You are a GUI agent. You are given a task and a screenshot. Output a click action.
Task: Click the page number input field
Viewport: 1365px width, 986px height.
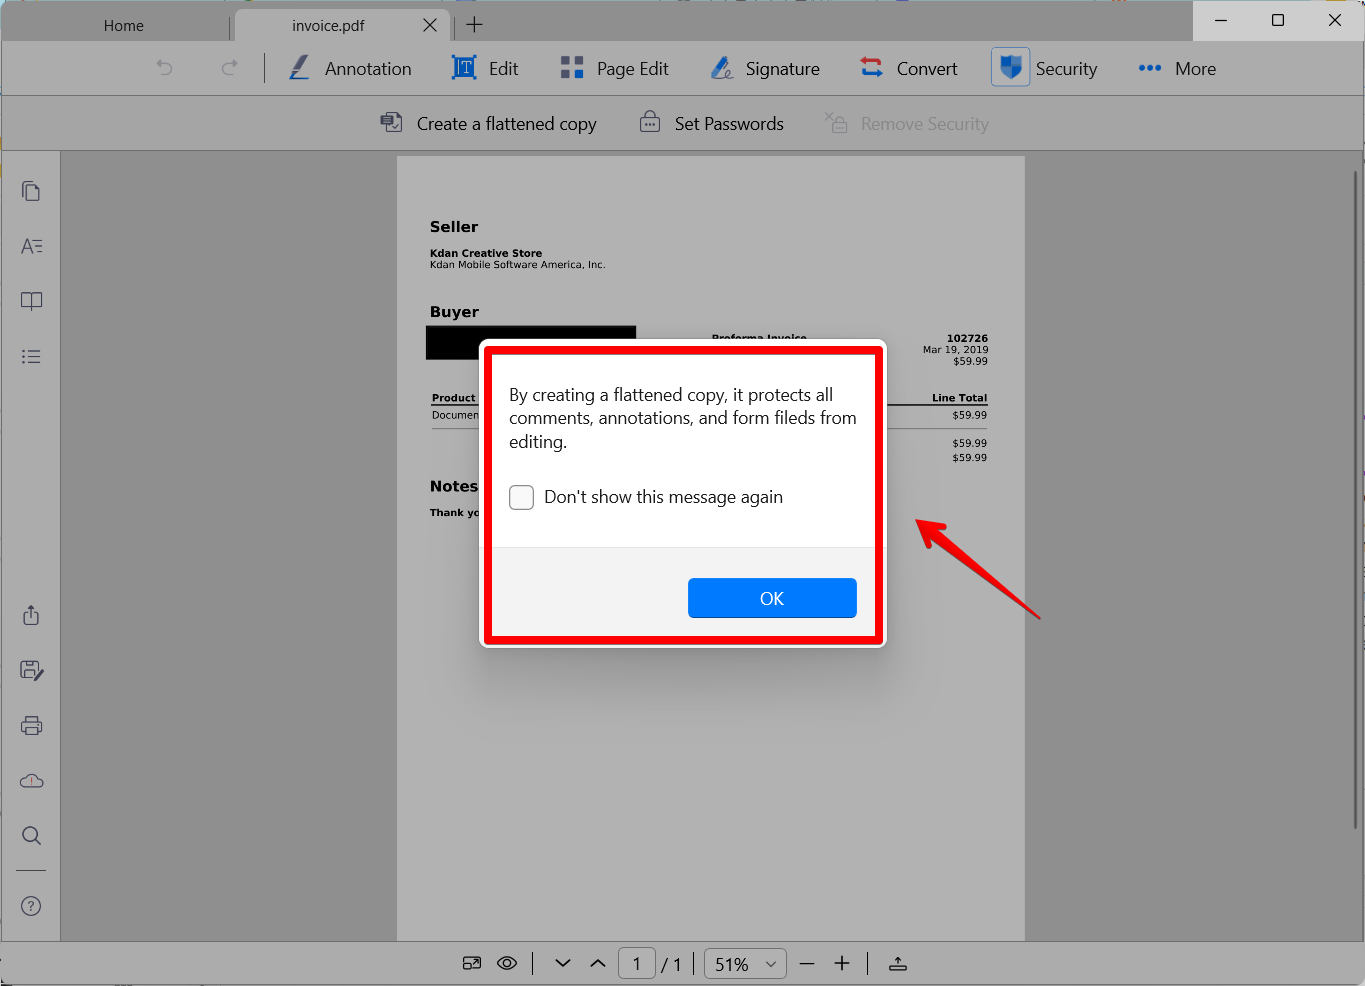[x=637, y=964]
